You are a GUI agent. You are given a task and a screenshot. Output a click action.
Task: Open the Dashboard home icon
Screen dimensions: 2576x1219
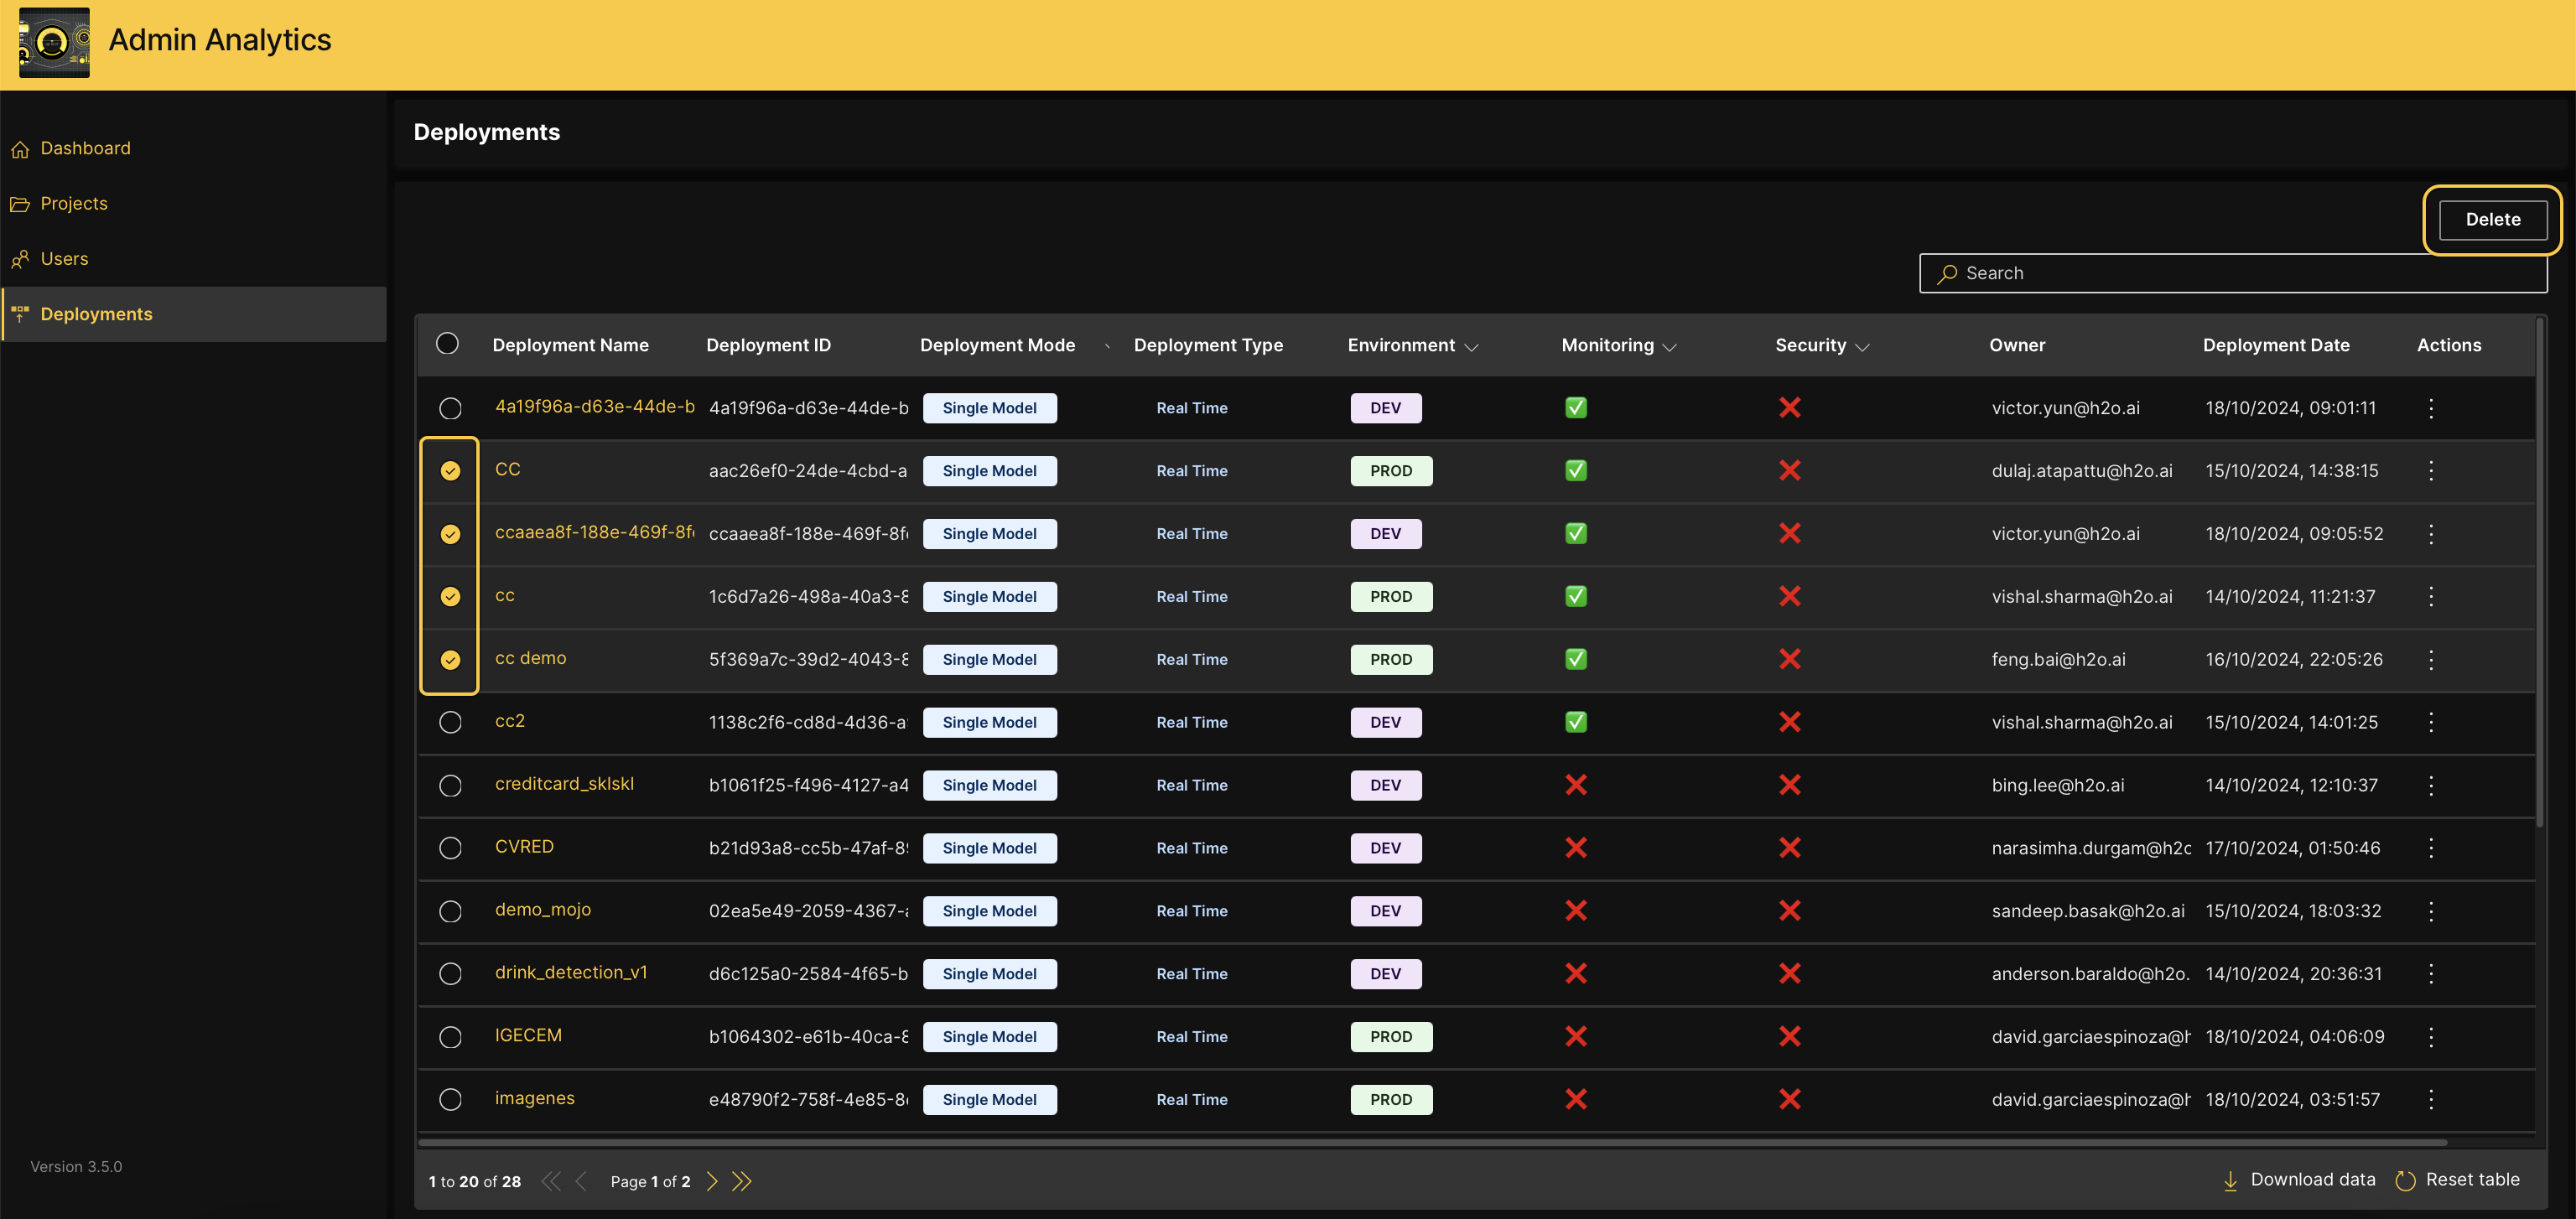point(21,148)
